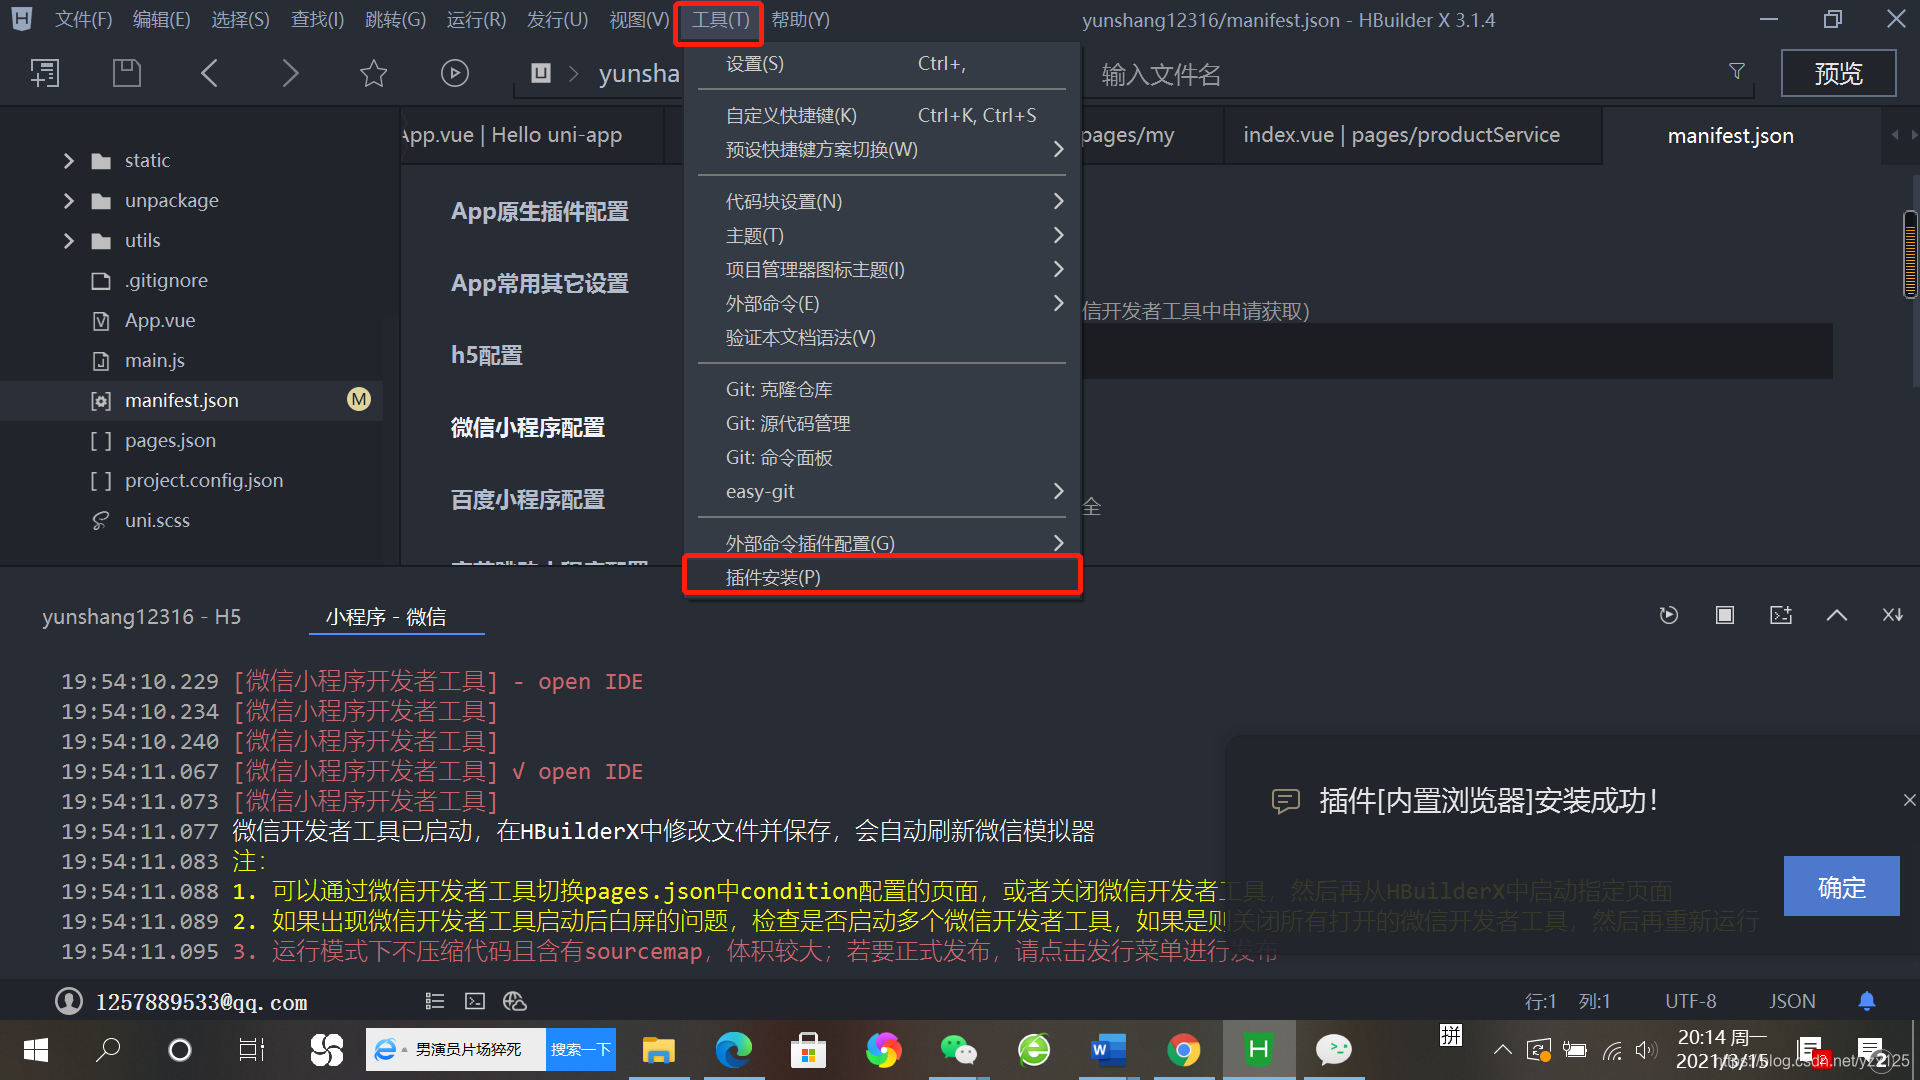Launch WeChat from the taskbar

coord(958,1050)
